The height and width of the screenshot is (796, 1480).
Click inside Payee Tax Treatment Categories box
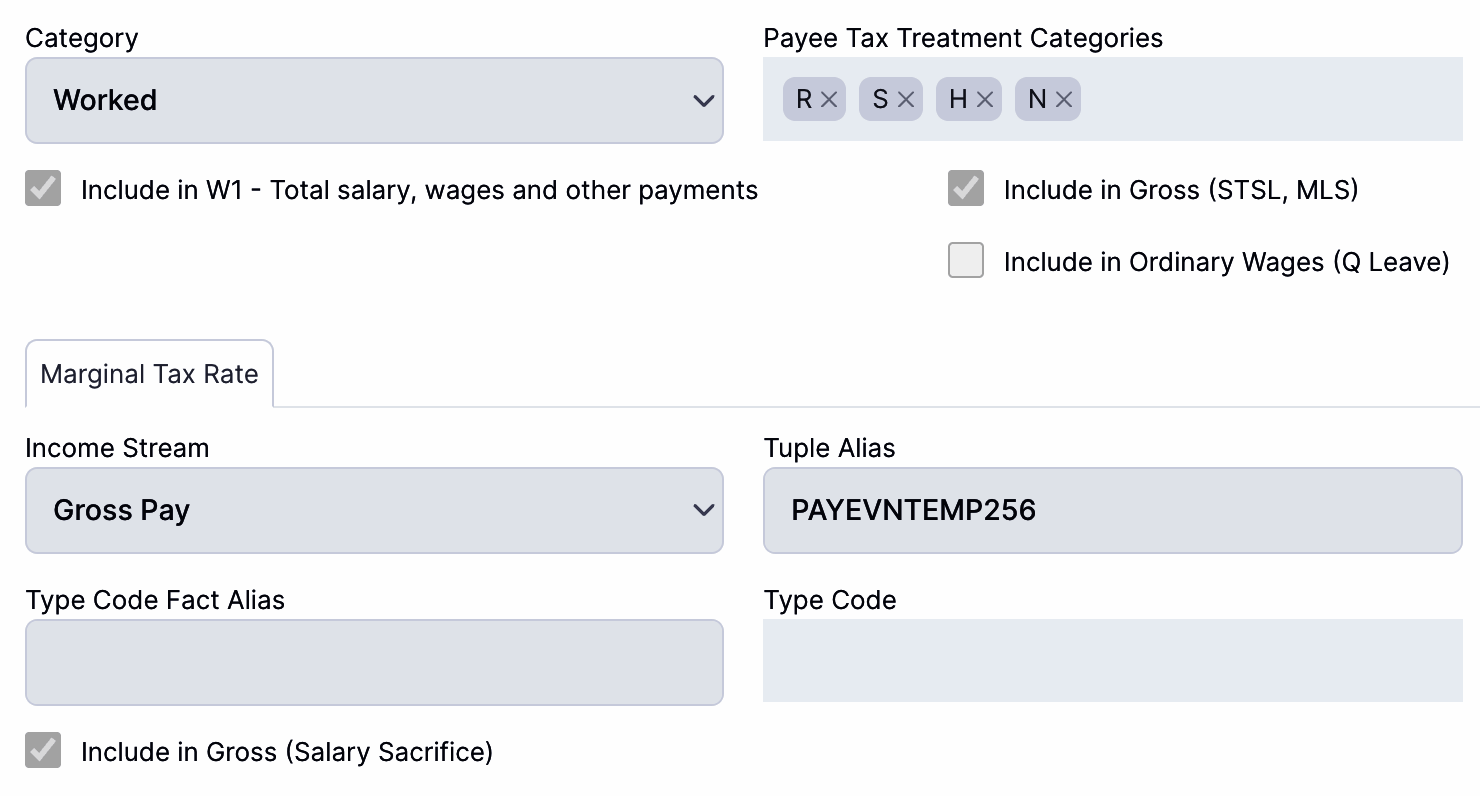(1270, 100)
